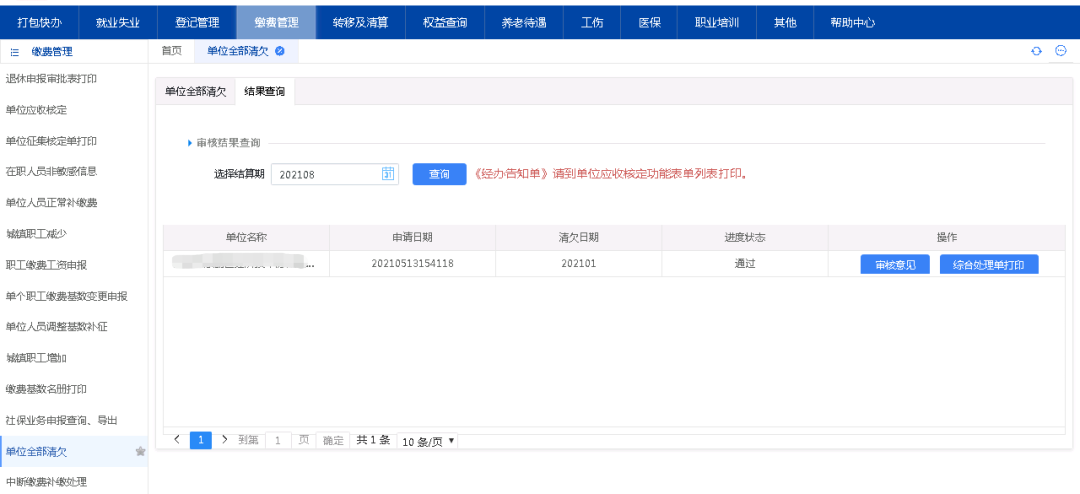Image resolution: width=1080 pixels, height=494 pixels.
Task: Open the more options ellipsis icon
Action: 1061,51
